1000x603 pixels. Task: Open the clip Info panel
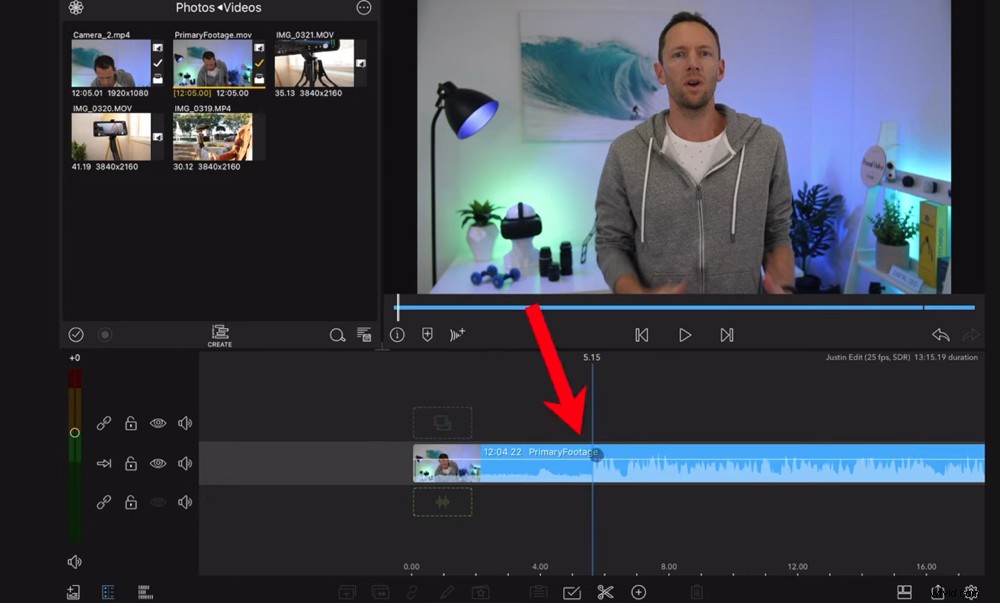pos(397,335)
